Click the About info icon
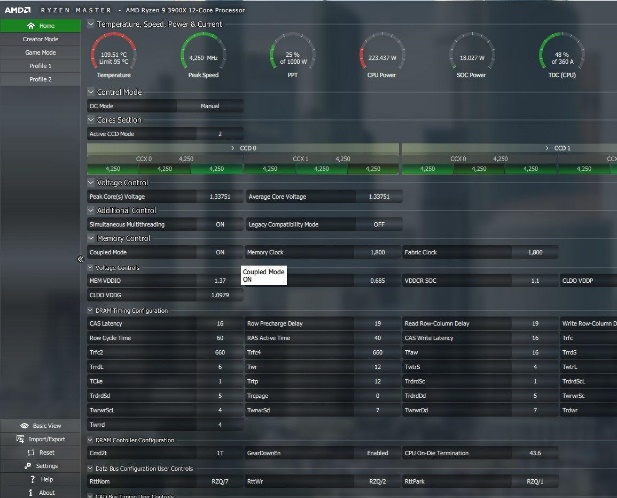 pos(31,492)
